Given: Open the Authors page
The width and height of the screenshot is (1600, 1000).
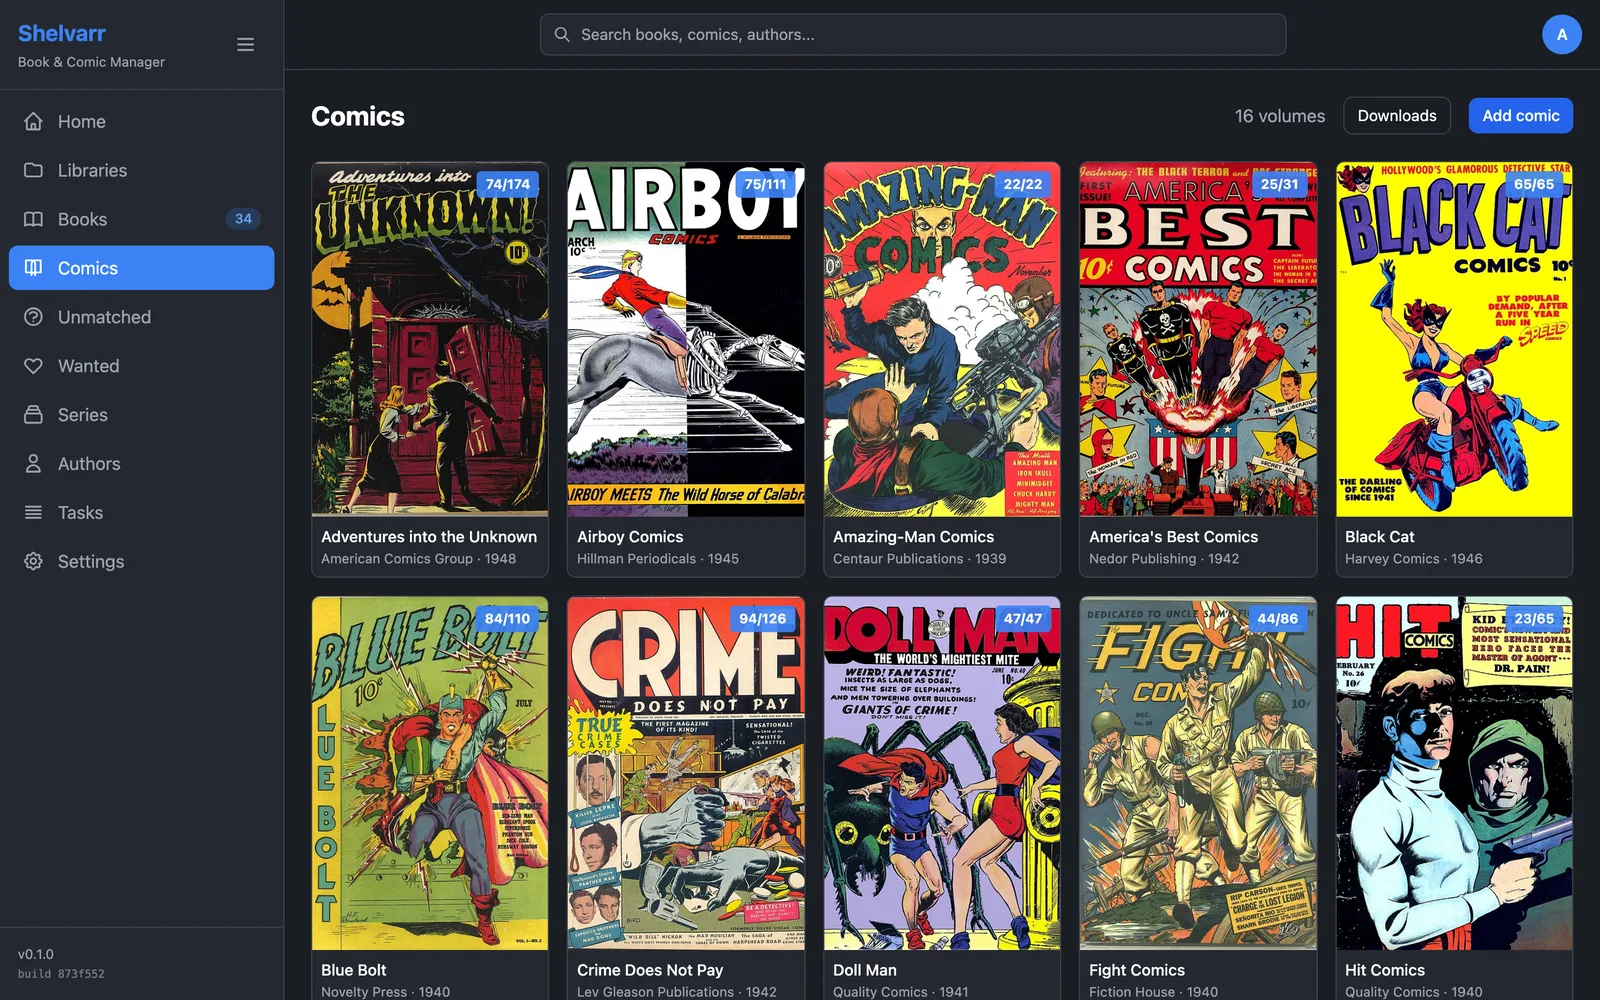Looking at the screenshot, I should point(141,463).
